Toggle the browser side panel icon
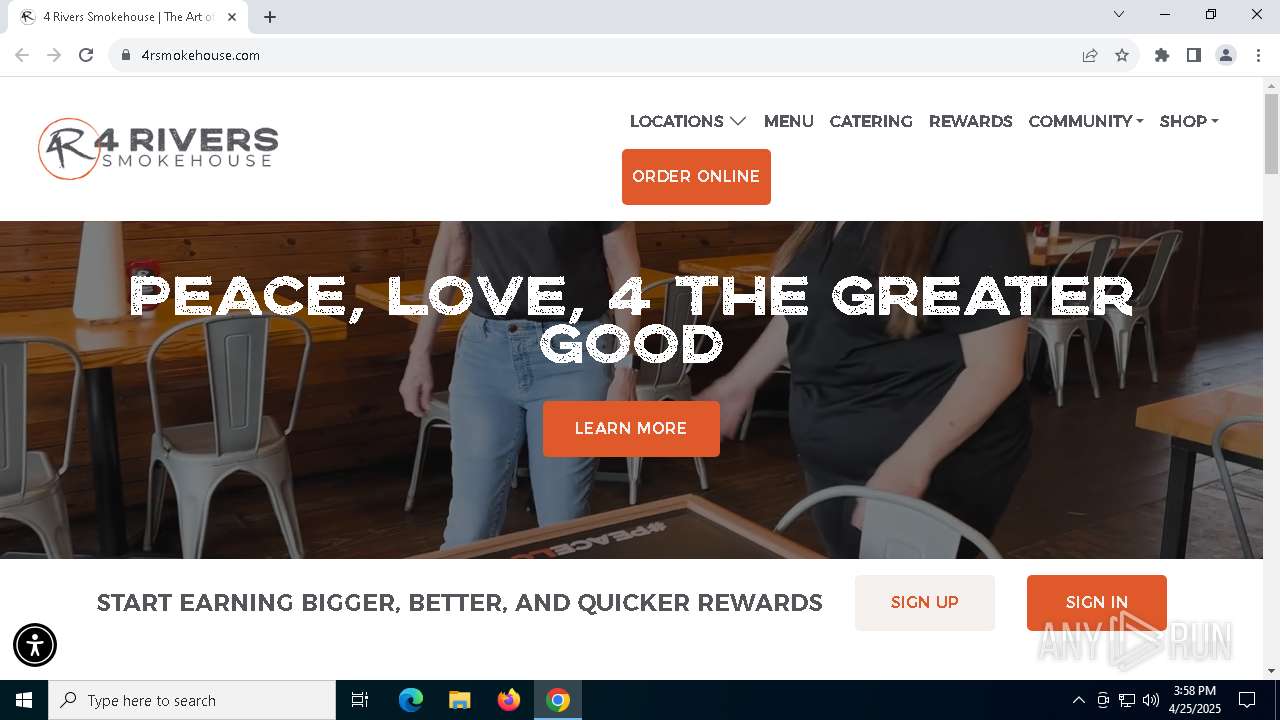 pyautogui.click(x=1194, y=55)
